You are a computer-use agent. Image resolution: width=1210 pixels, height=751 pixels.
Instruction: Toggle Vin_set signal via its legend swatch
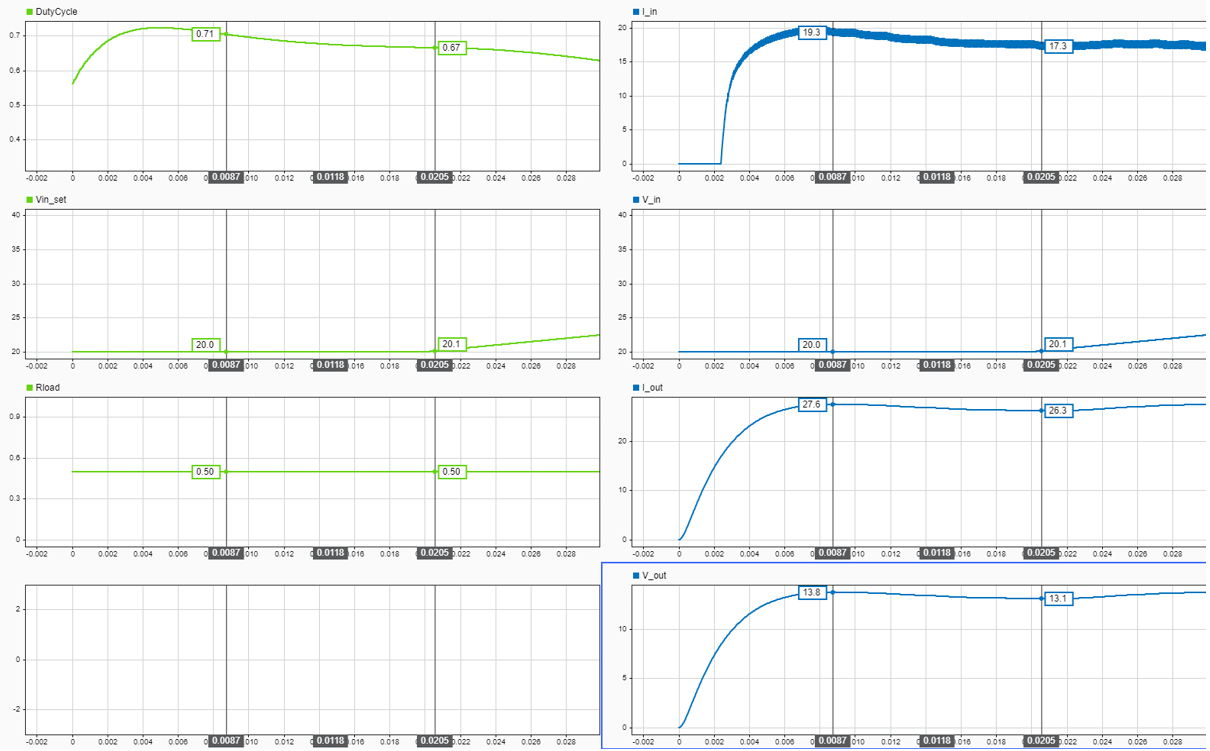coord(30,198)
